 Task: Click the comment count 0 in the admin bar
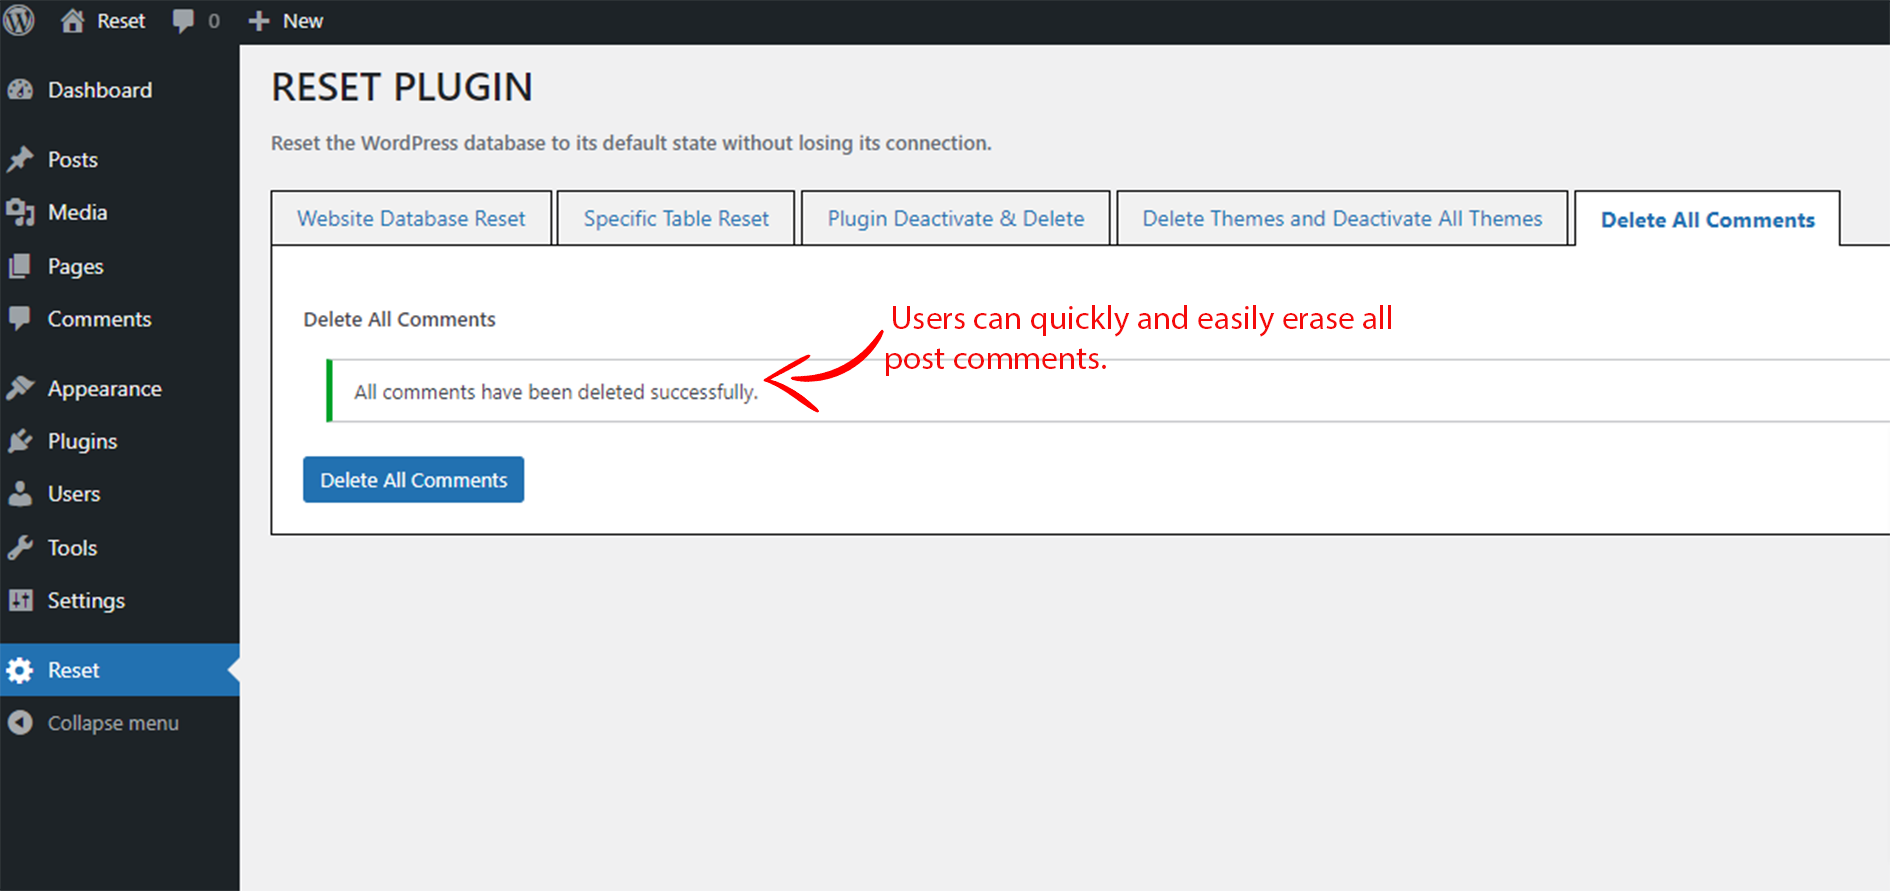(x=214, y=21)
